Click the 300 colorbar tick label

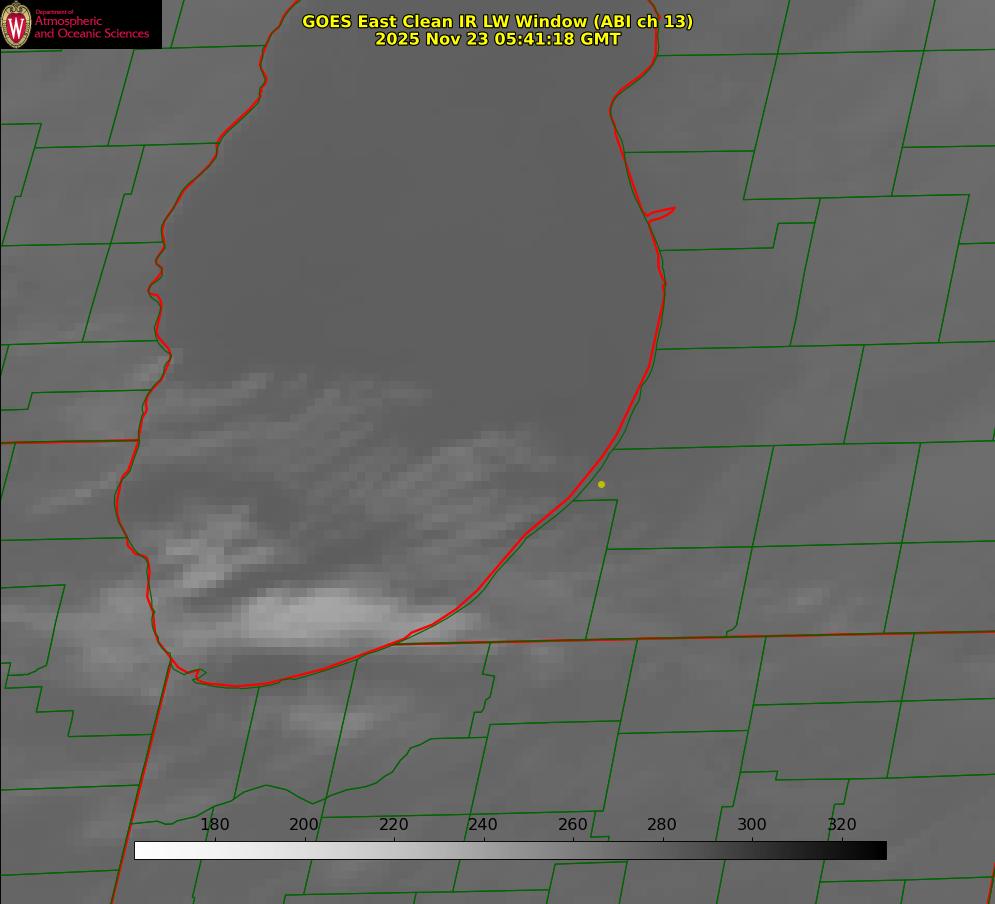point(752,825)
